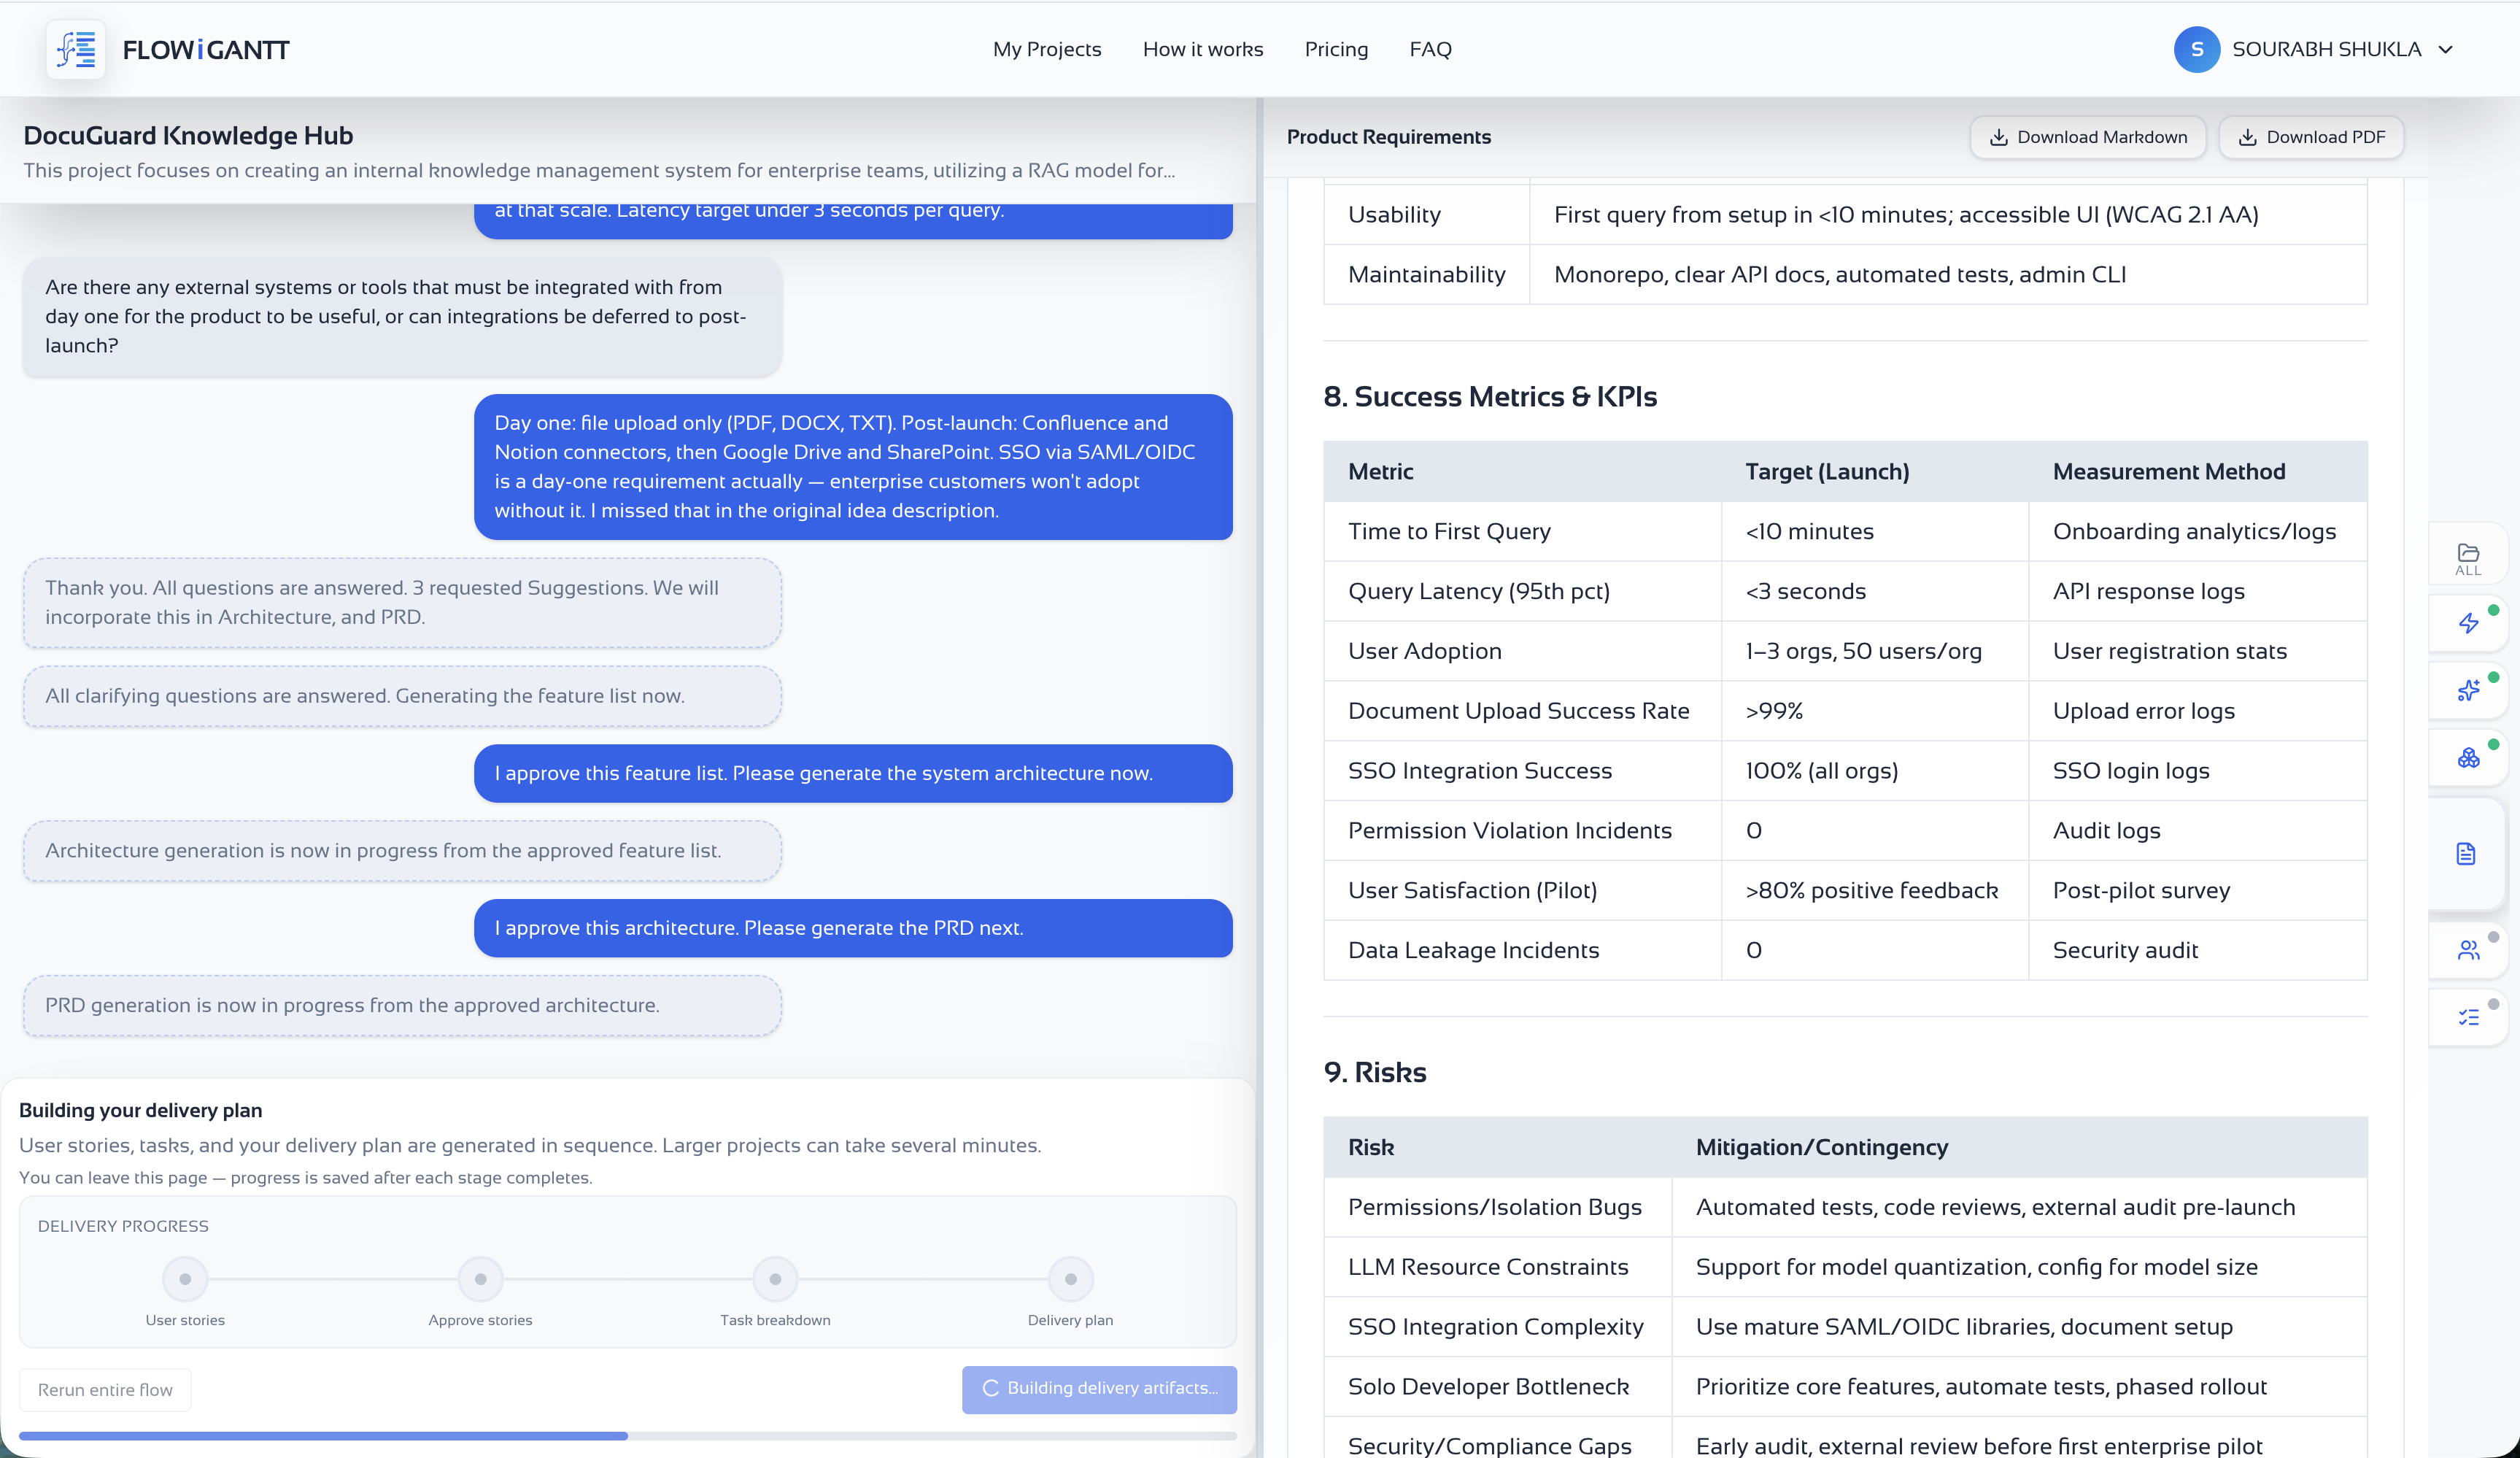Click the 'Maintainability' row label
The height and width of the screenshot is (1458, 2520).
(1426, 274)
